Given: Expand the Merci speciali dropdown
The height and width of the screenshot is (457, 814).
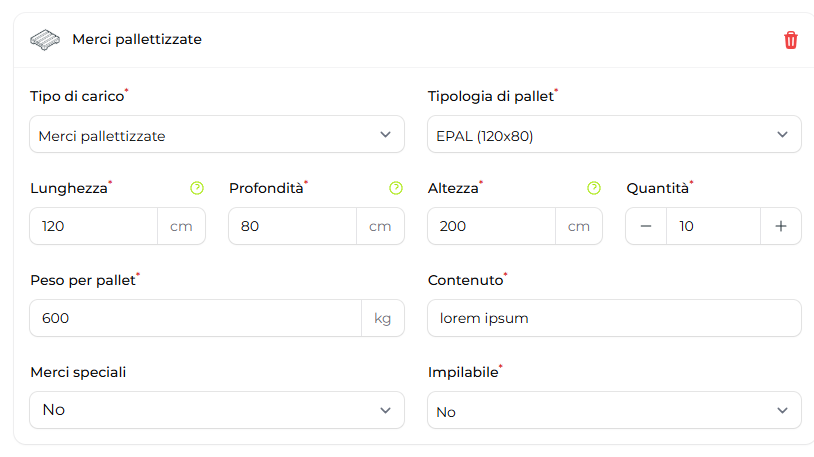Looking at the screenshot, I should pyautogui.click(x=217, y=410).
